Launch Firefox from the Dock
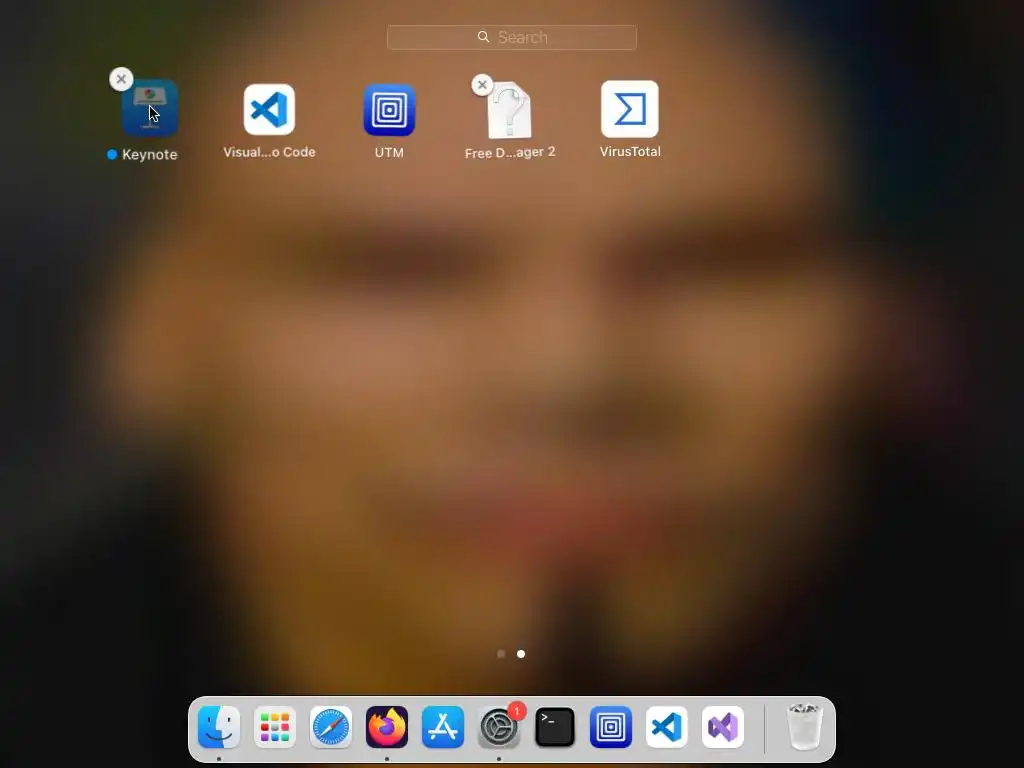Screen dimensions: 1024x768 pos(387,727)
